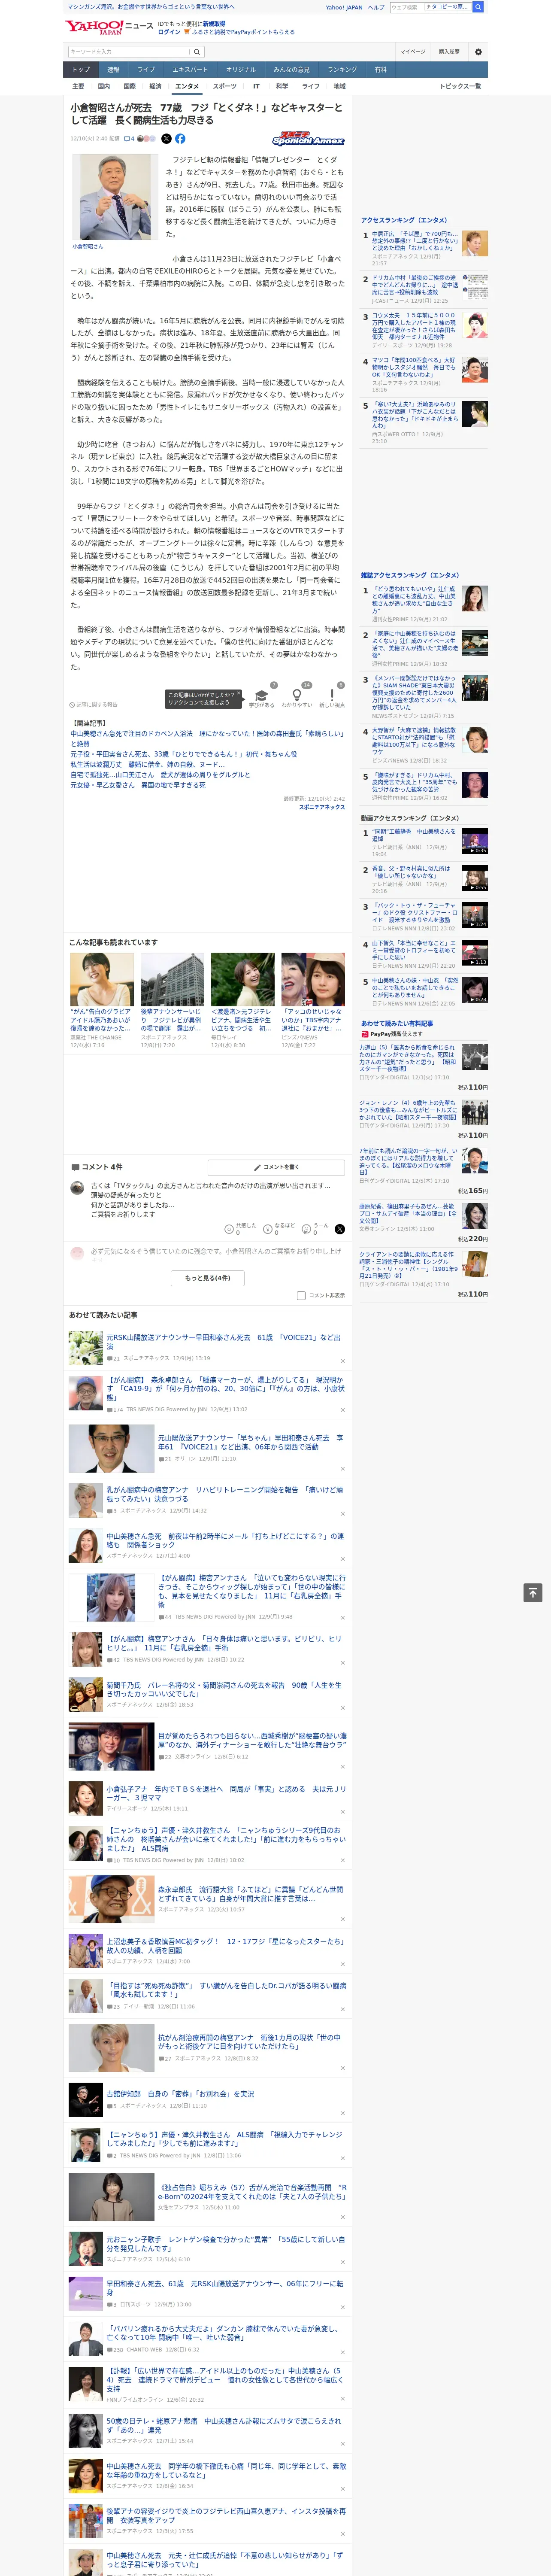The image size is (551, 2576).
Task: Click コメントを書く button
Action: coord(276,1167)
